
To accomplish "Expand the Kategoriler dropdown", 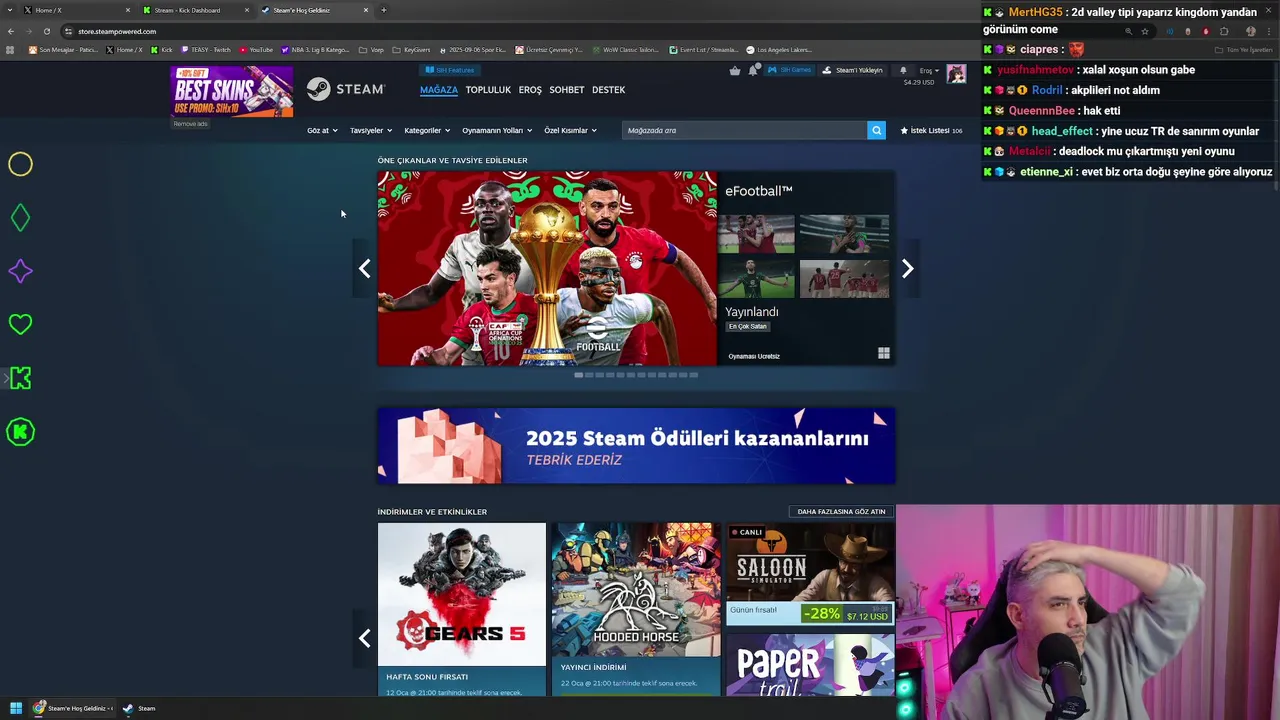I will (427, 130).
